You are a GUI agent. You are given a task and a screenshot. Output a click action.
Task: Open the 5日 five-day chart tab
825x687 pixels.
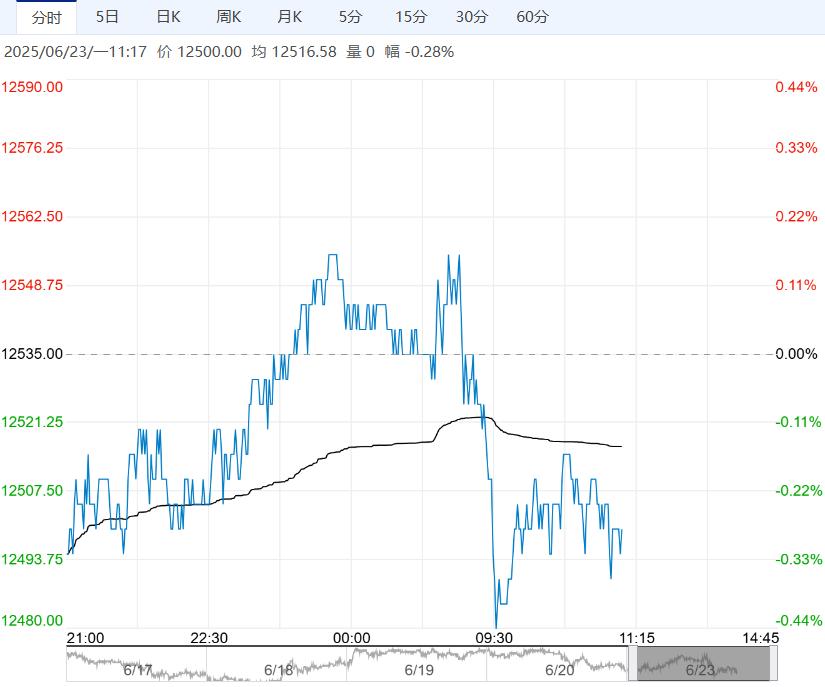click(107, 17)
